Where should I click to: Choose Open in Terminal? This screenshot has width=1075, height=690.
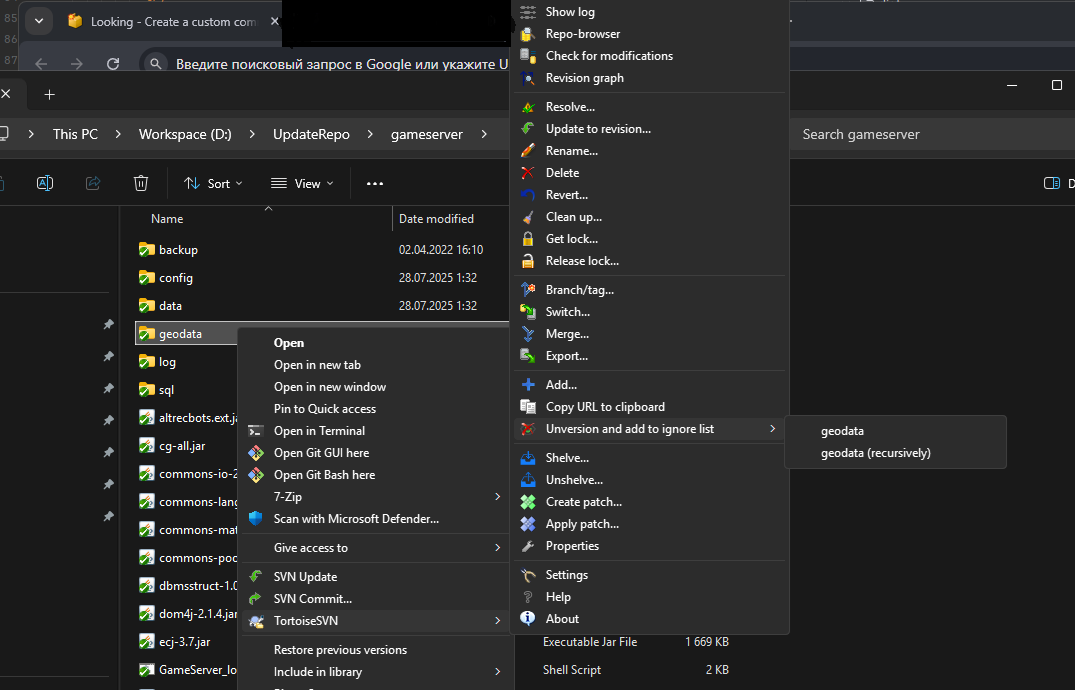[319, 431]
